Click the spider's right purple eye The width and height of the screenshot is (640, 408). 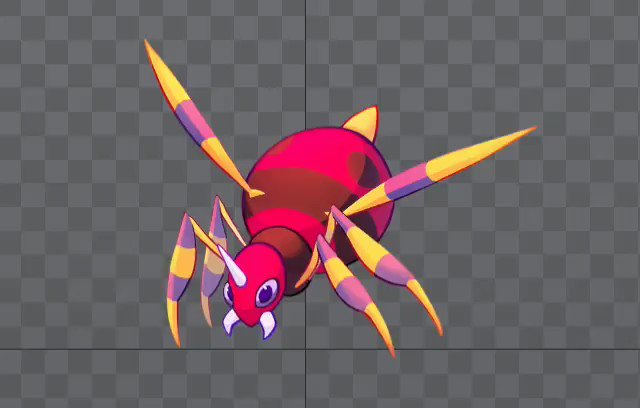[x=267, y=293]
